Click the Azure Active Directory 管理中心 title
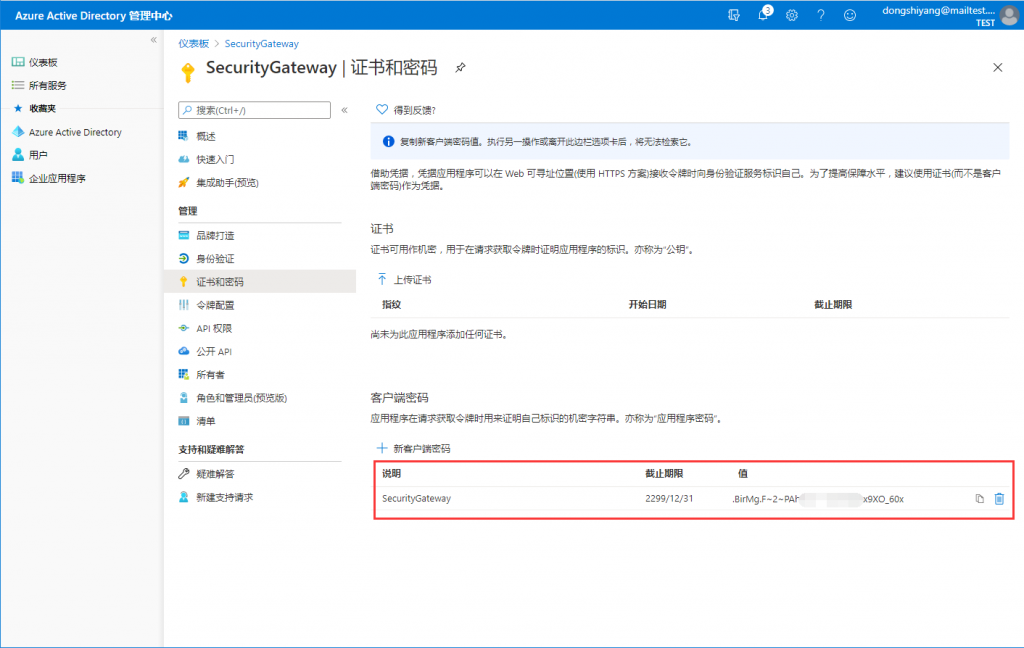 93,16
